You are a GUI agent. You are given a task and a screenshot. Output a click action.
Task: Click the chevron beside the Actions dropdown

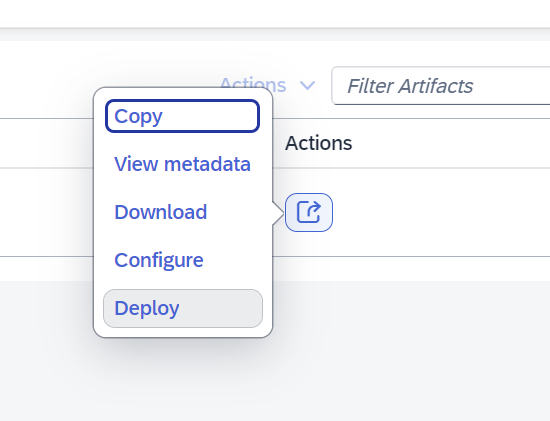308,85
